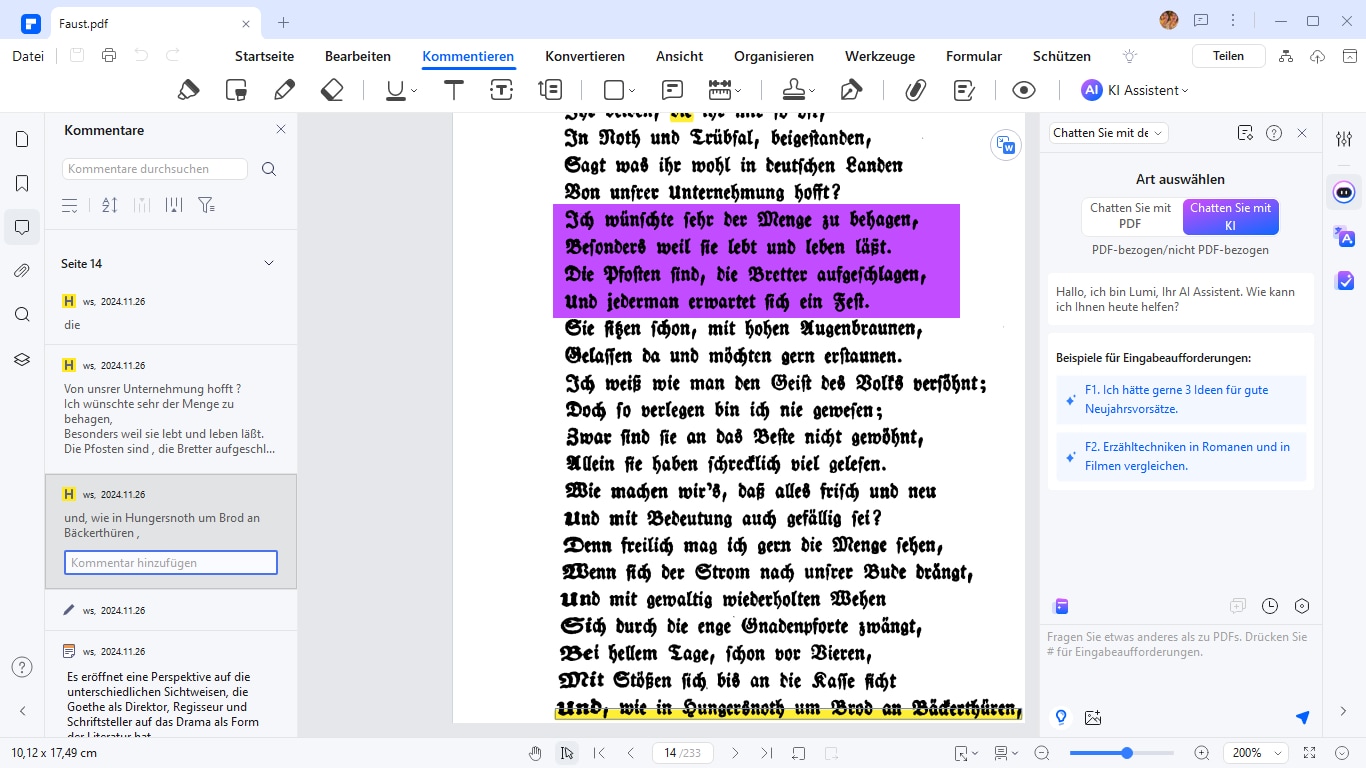Add a text callout annotation

pyautogui.click(x=550, y=90)
